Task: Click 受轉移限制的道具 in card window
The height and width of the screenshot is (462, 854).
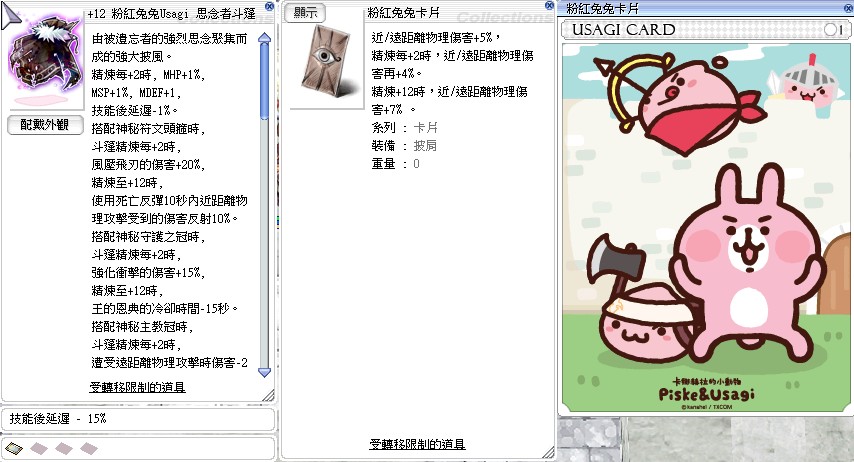Action: [x=417, y=444]
